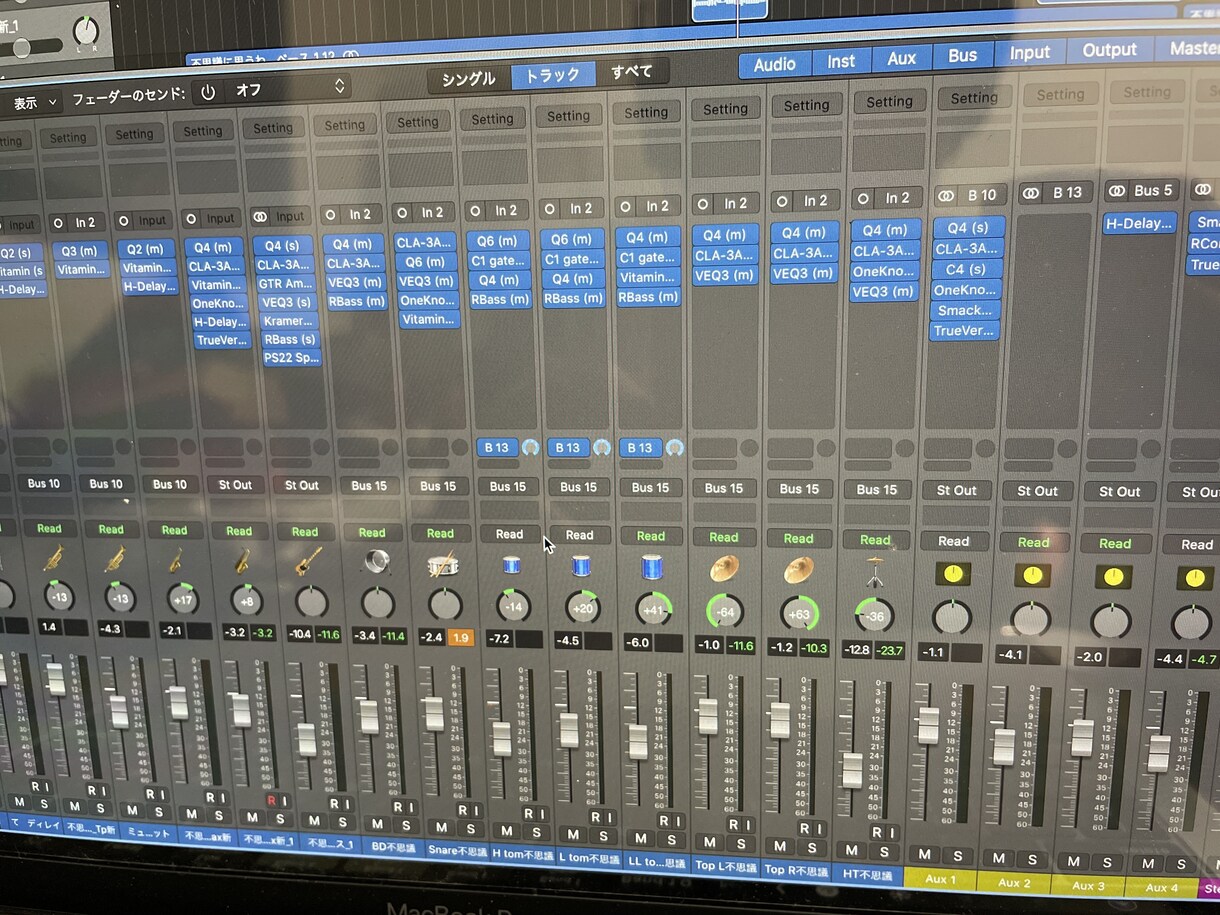Click the floor tom icon panned +41
The width and height of the screenshot is (1220, 915).
pyautogui.click(x=652, y=567)
